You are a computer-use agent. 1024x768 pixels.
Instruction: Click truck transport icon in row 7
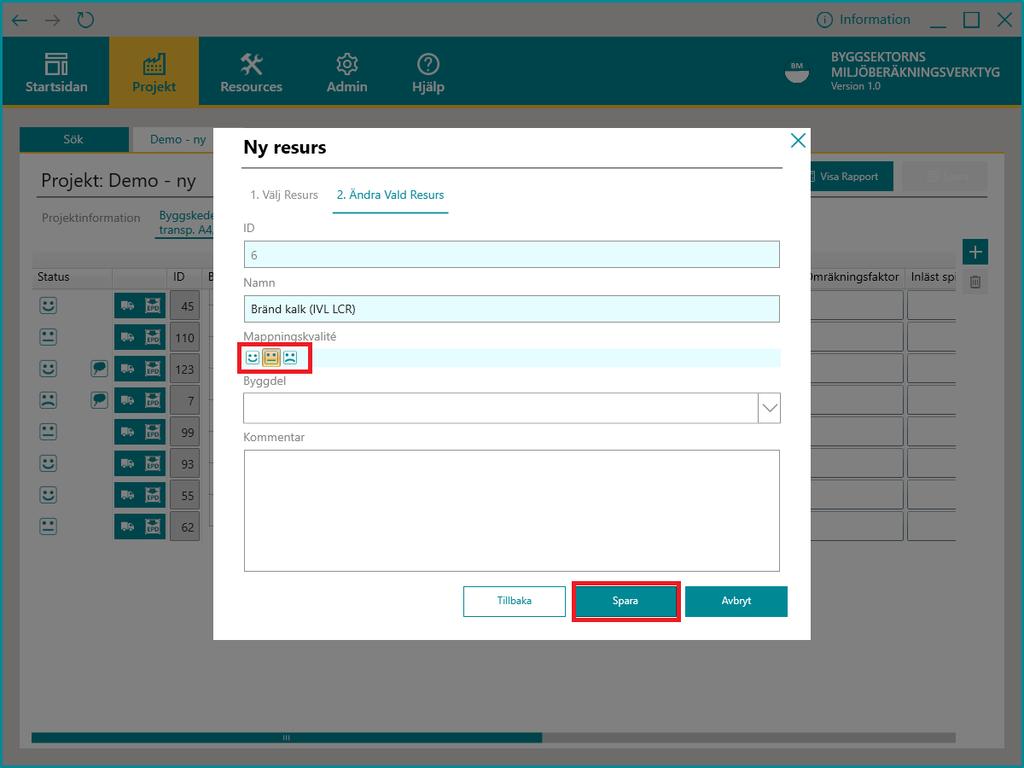pos(127,400)
